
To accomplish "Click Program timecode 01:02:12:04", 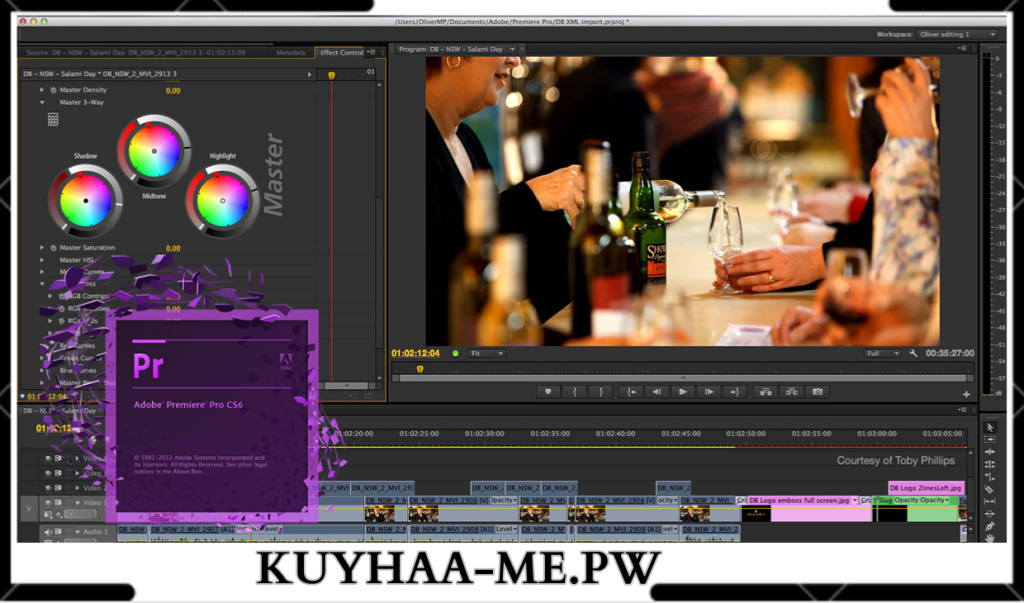I will tap(415, 353).
